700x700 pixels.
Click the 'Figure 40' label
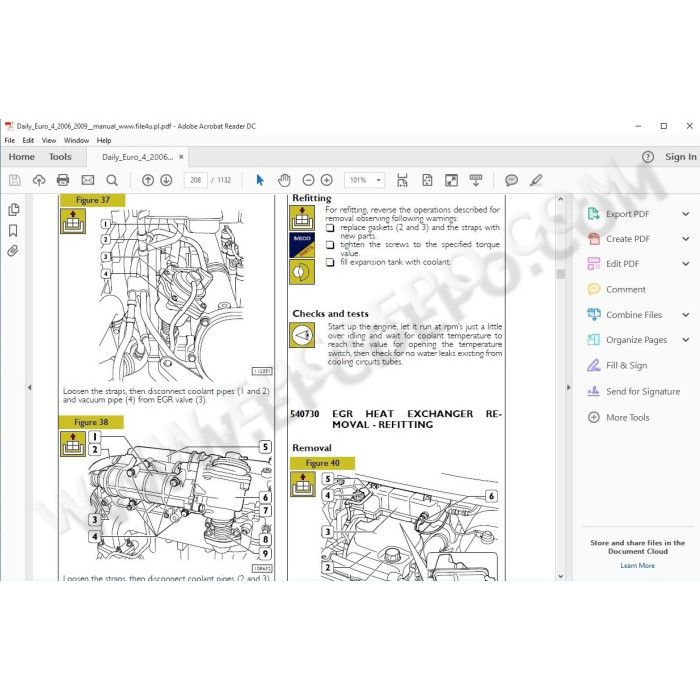pos(322,463)
